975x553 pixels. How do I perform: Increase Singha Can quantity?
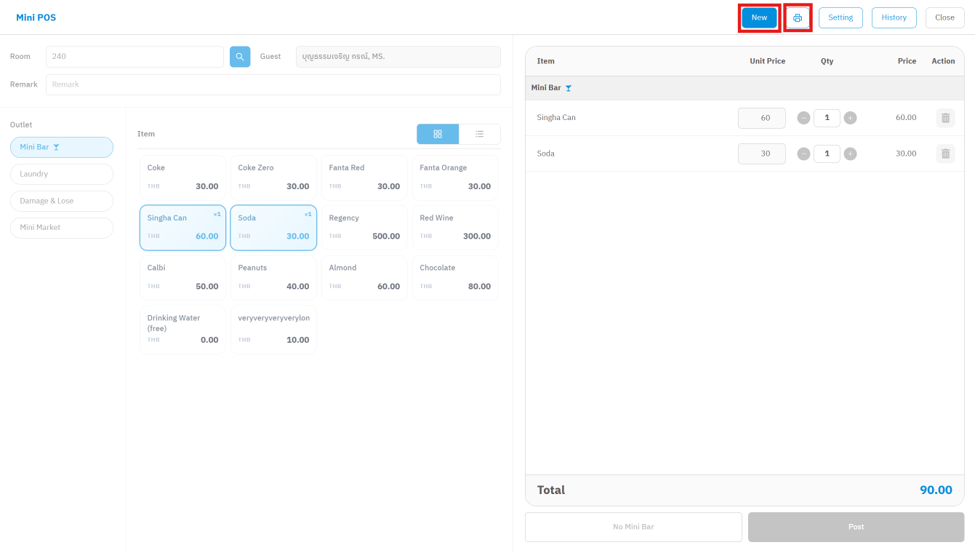click(x=850, y=118)
